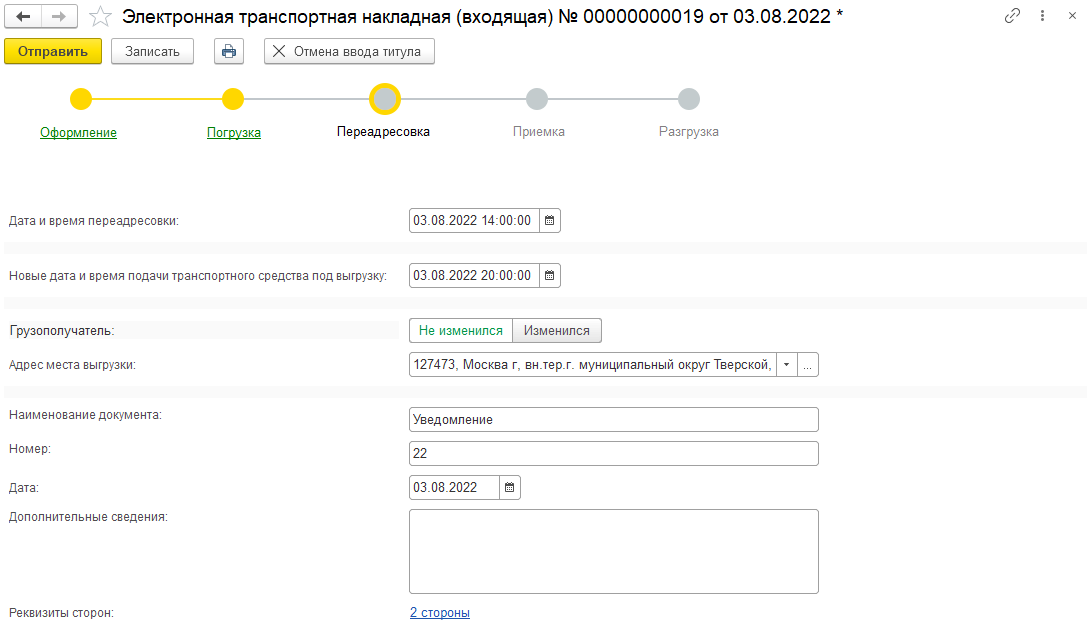Click the unloading address field with 127473, Москва

(593, 365)
